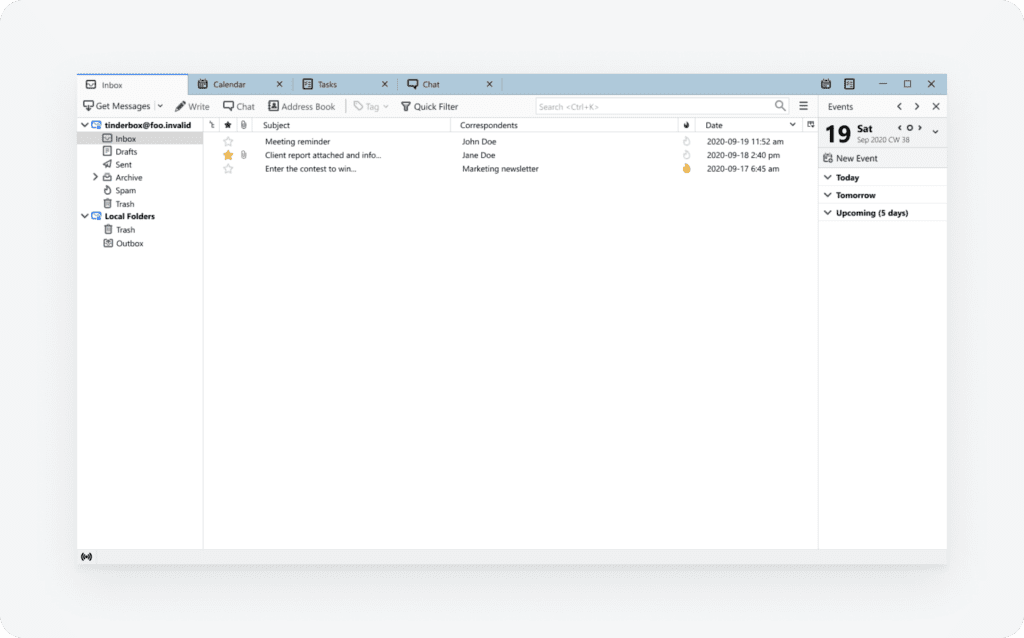Viewport: 1024px width, 638px height.
Task: Click the magnifier search icon
Action: (x=780, y=106)
